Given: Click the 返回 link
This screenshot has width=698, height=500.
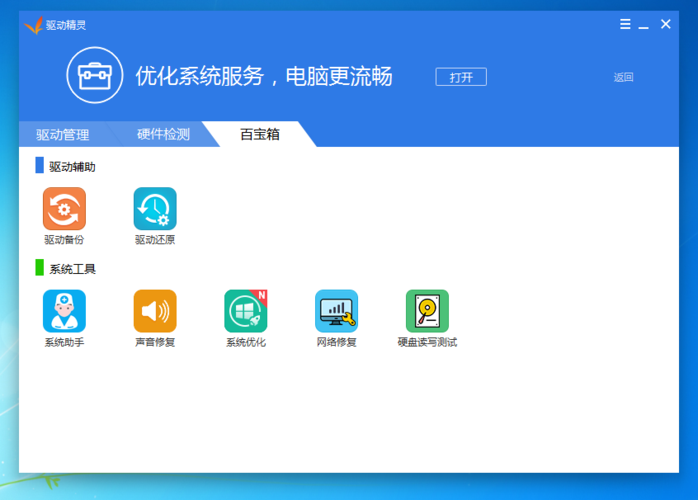Looking at the screenshot, I should (623, 77).
